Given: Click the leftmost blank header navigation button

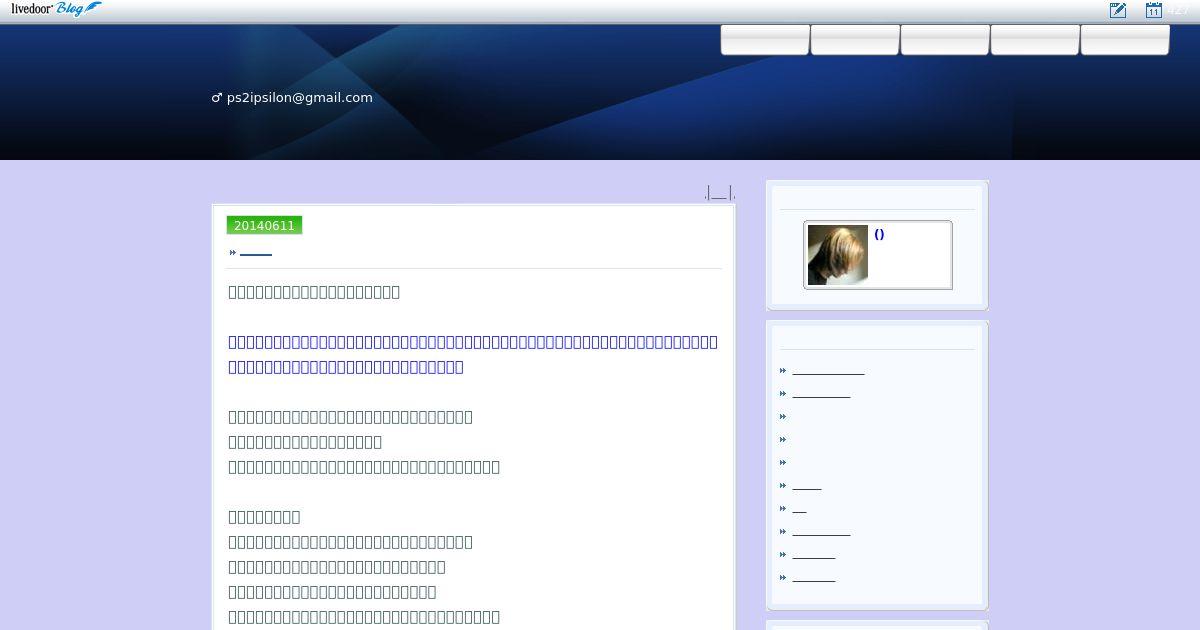Looking at the screenshot, I should (x=765, y=40).
